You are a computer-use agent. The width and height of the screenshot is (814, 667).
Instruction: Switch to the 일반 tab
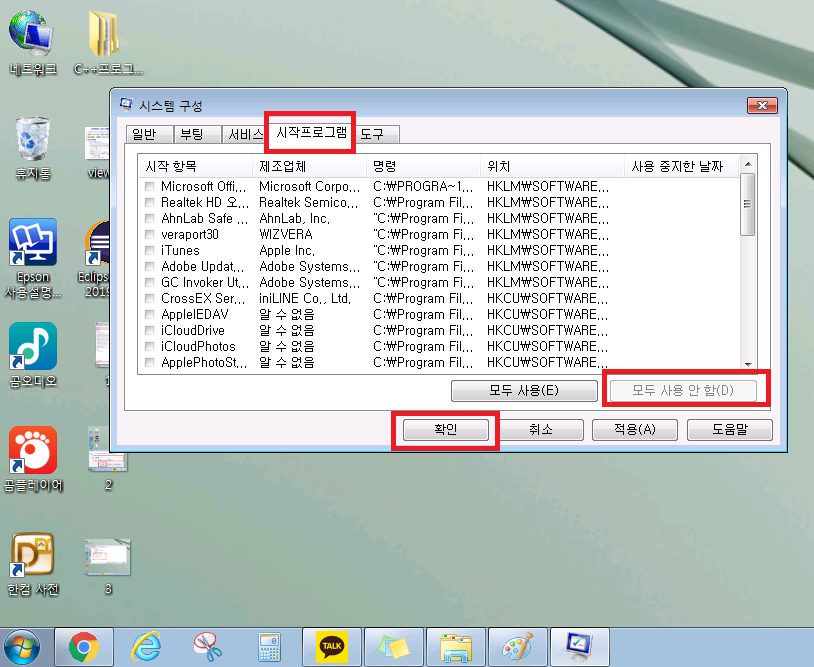[150, 134]
